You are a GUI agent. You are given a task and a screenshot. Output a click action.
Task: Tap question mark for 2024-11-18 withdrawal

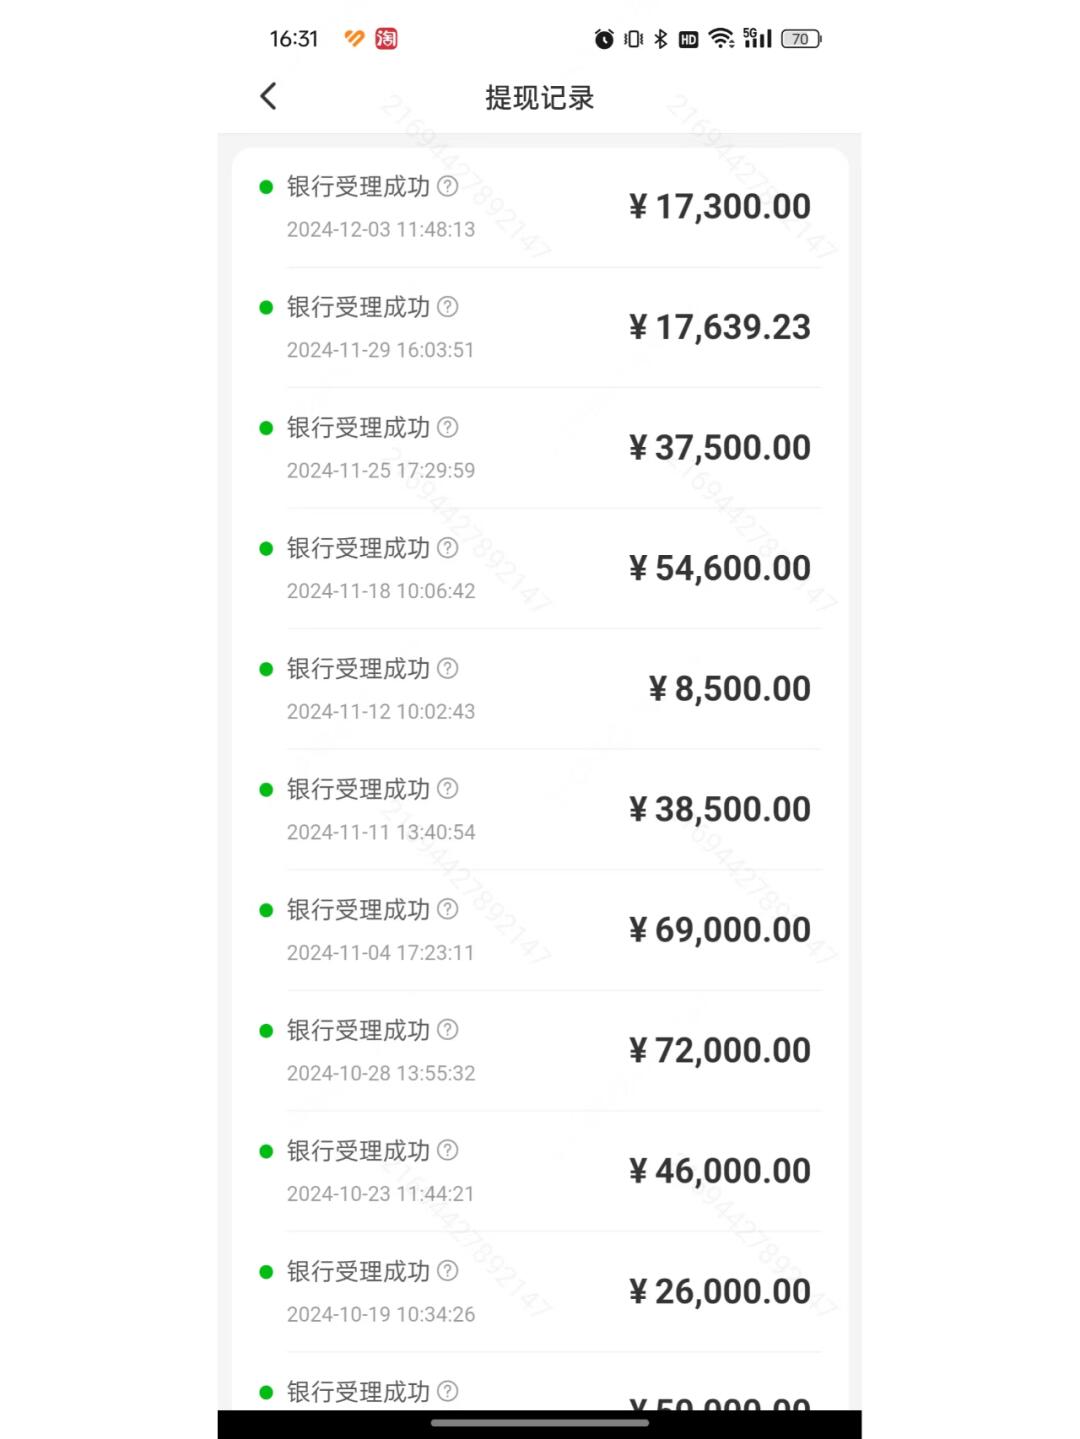[448, 548]
